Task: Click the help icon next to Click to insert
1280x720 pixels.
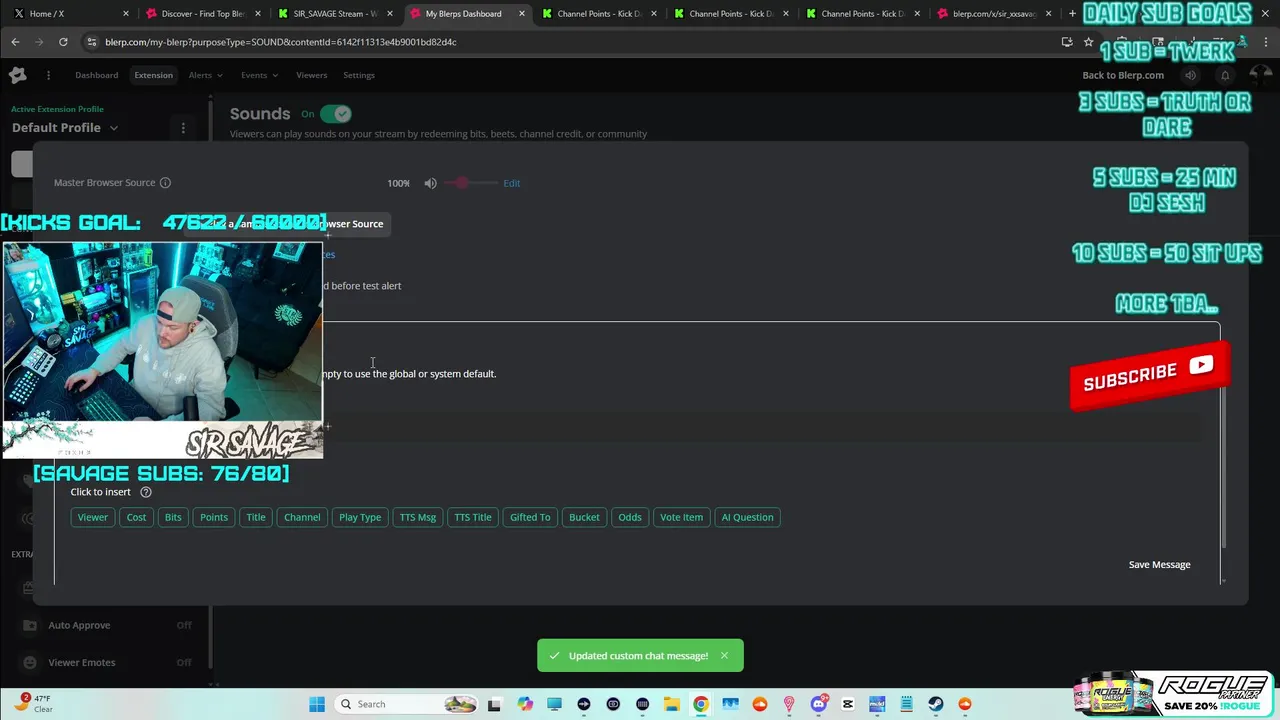Action: click(146, 492)
